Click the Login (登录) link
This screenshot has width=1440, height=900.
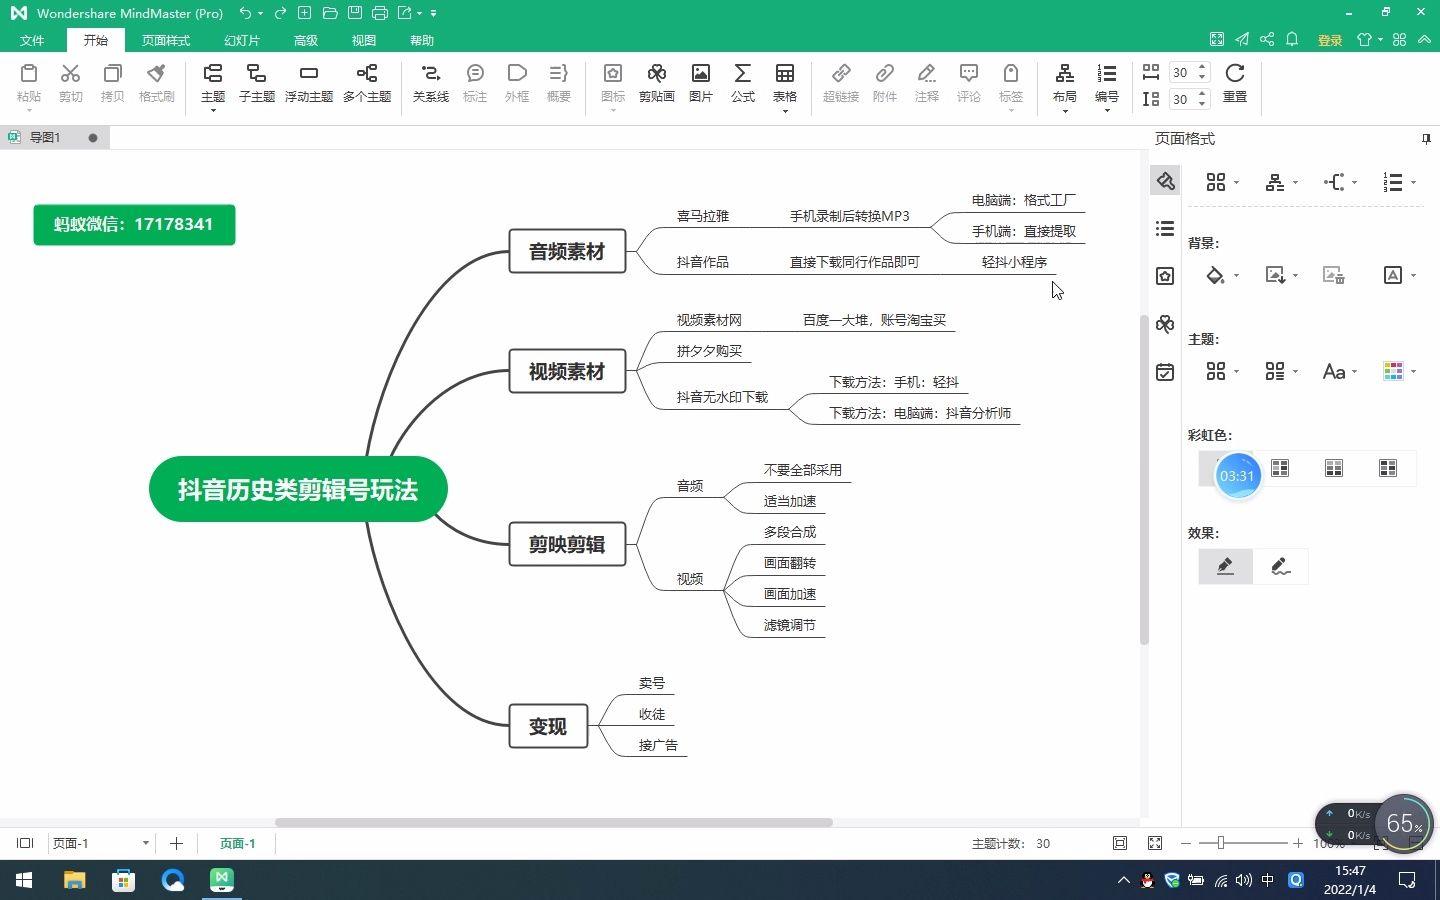[1330, 40]
